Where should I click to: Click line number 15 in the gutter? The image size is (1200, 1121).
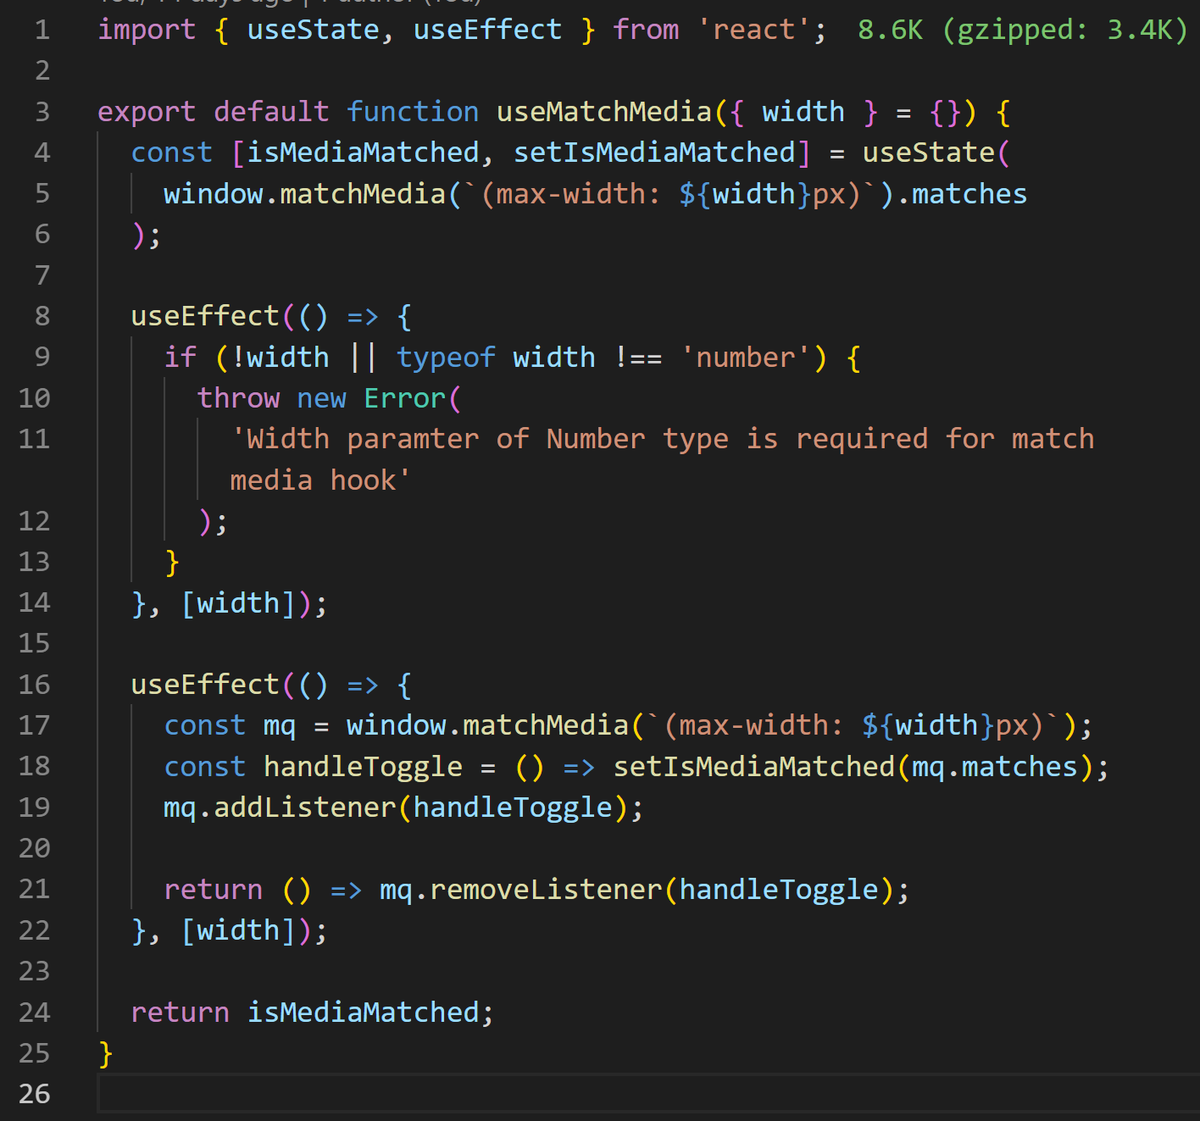click(x=34, y=645)
